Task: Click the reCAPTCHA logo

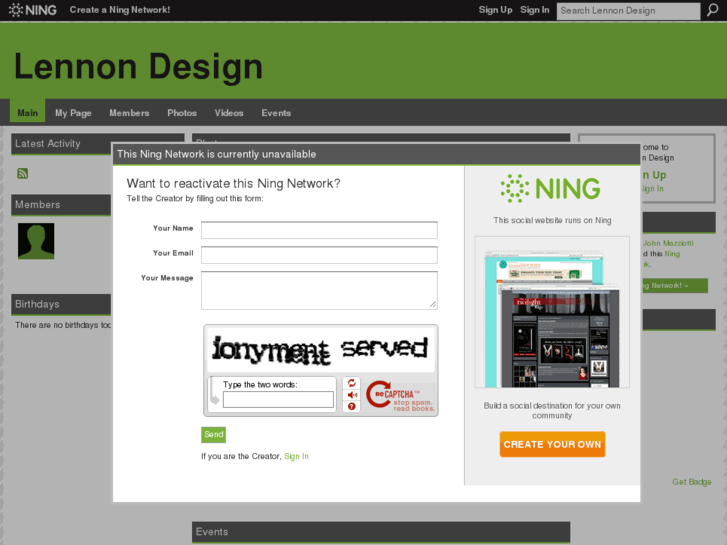Action: (x=400, y=395)
